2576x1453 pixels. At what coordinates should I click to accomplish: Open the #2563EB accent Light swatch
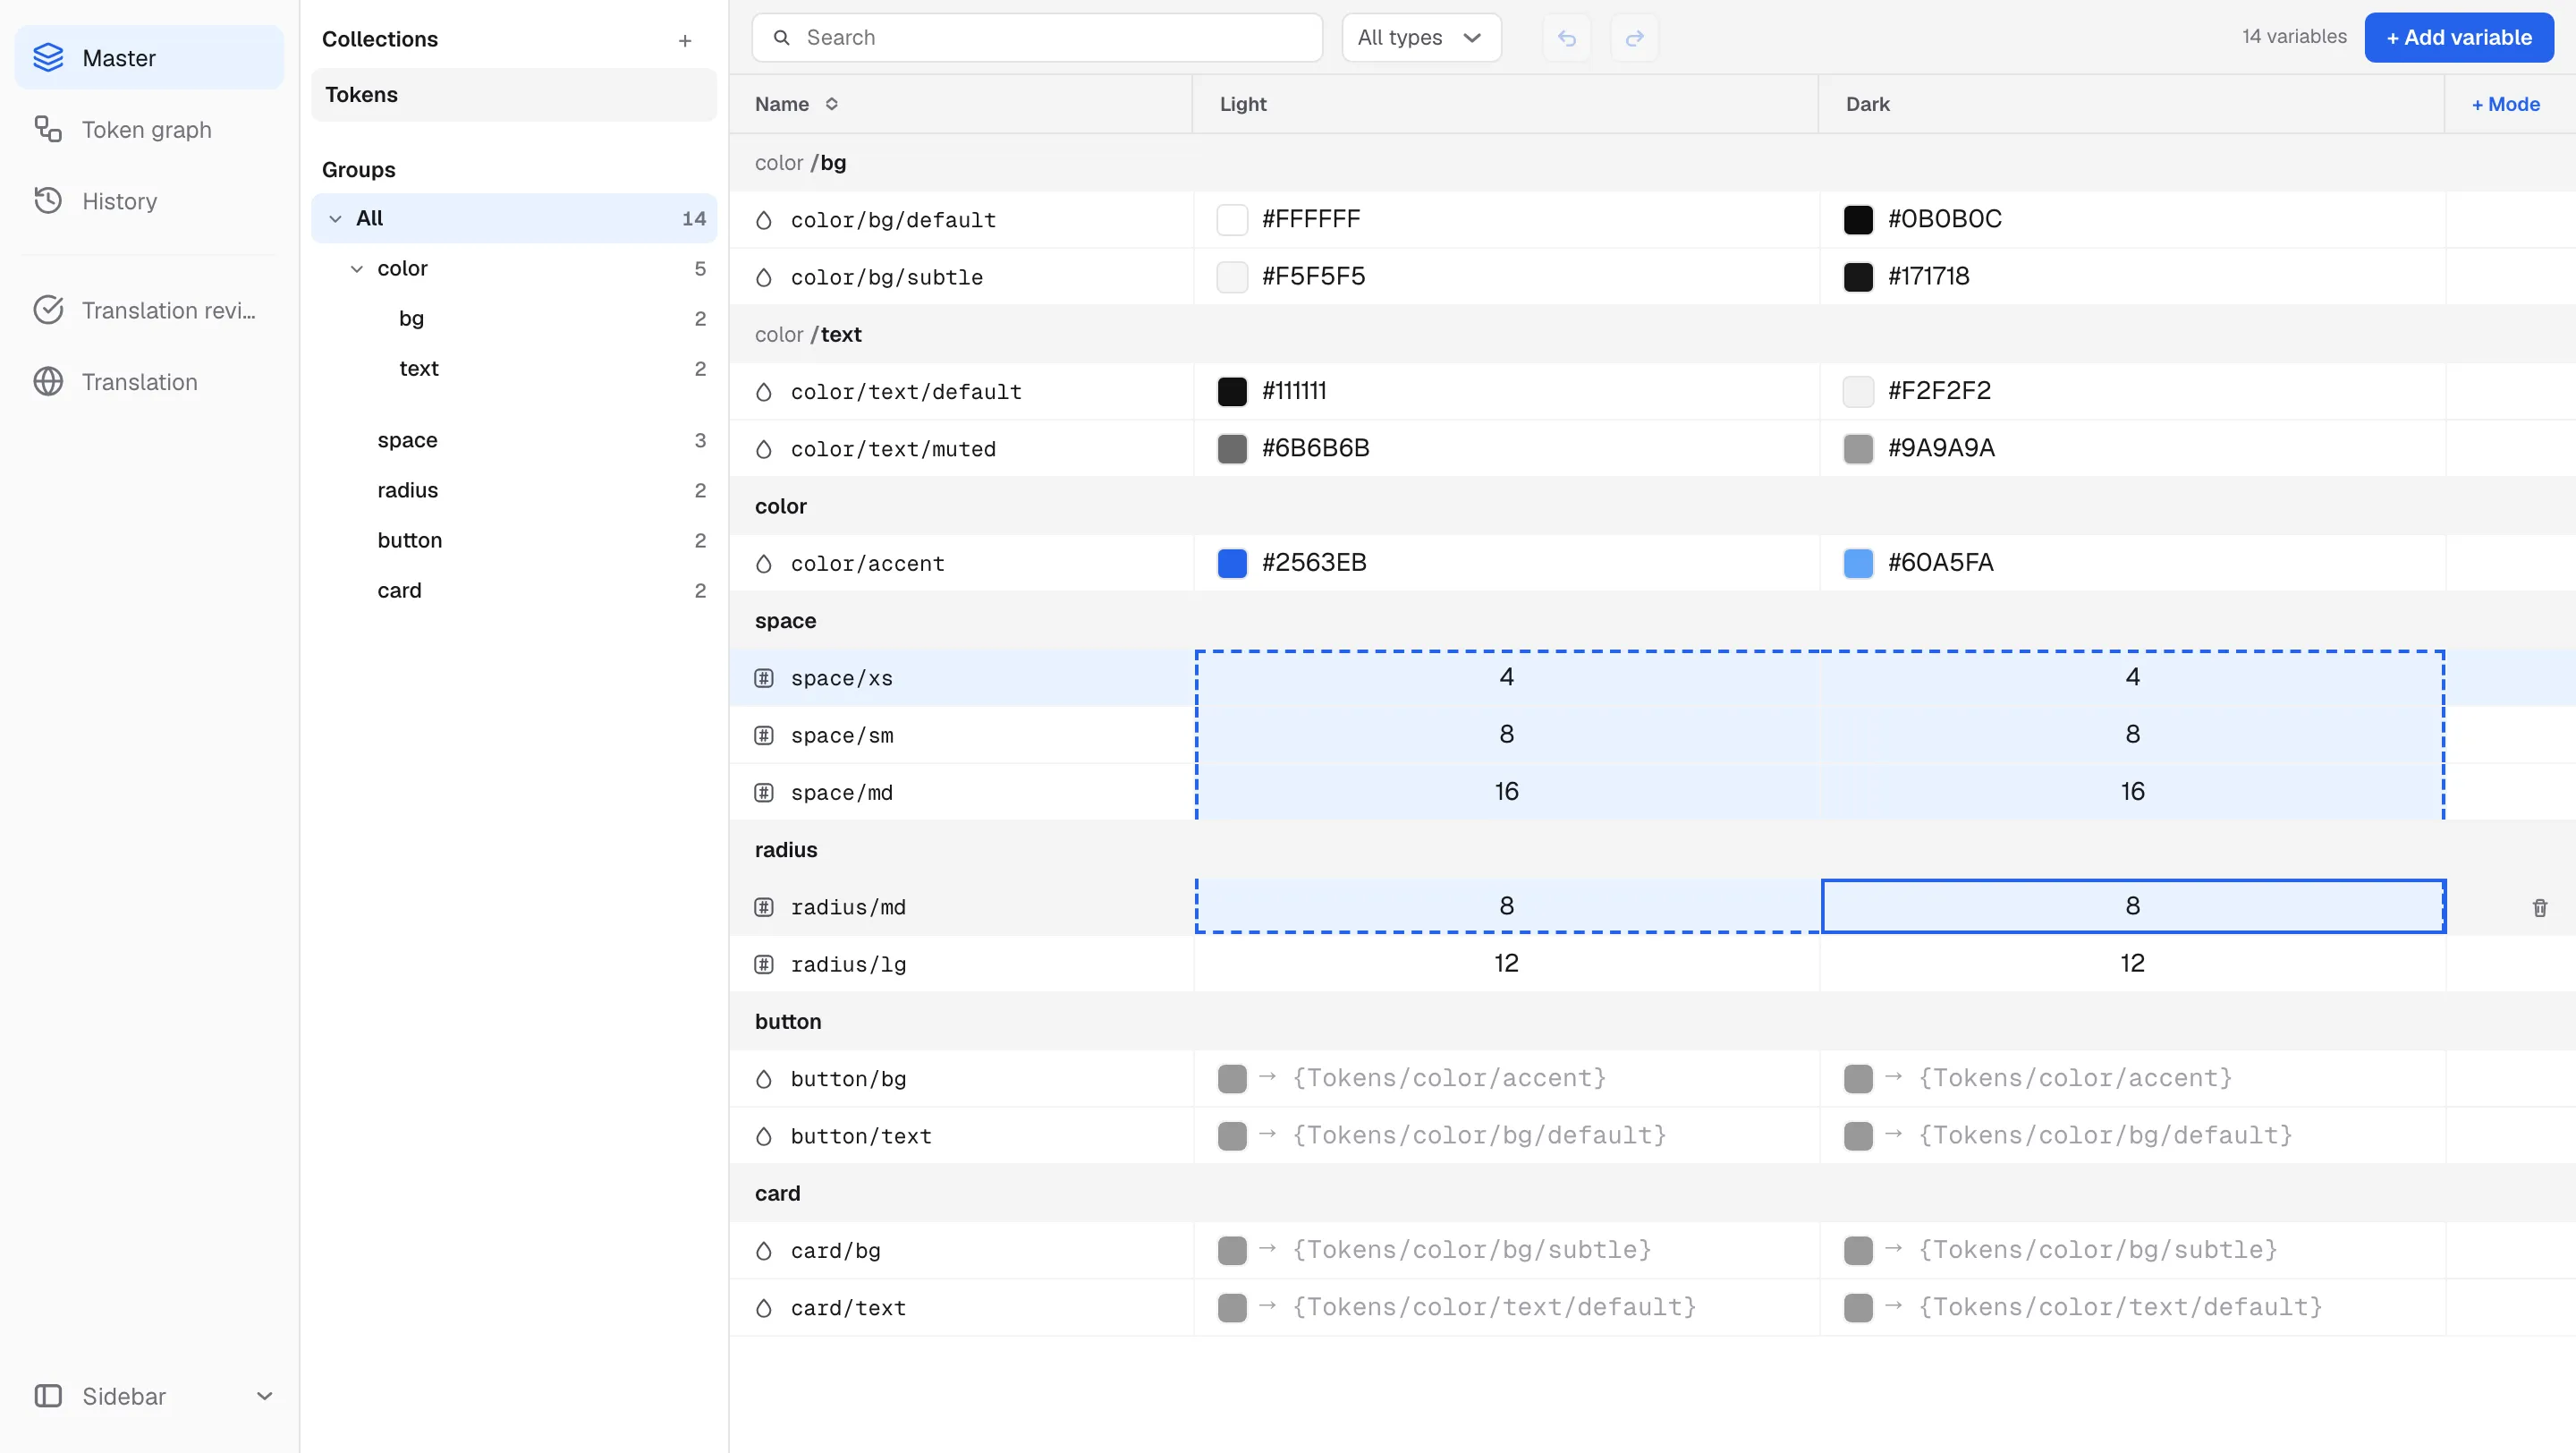(1232, 563)
